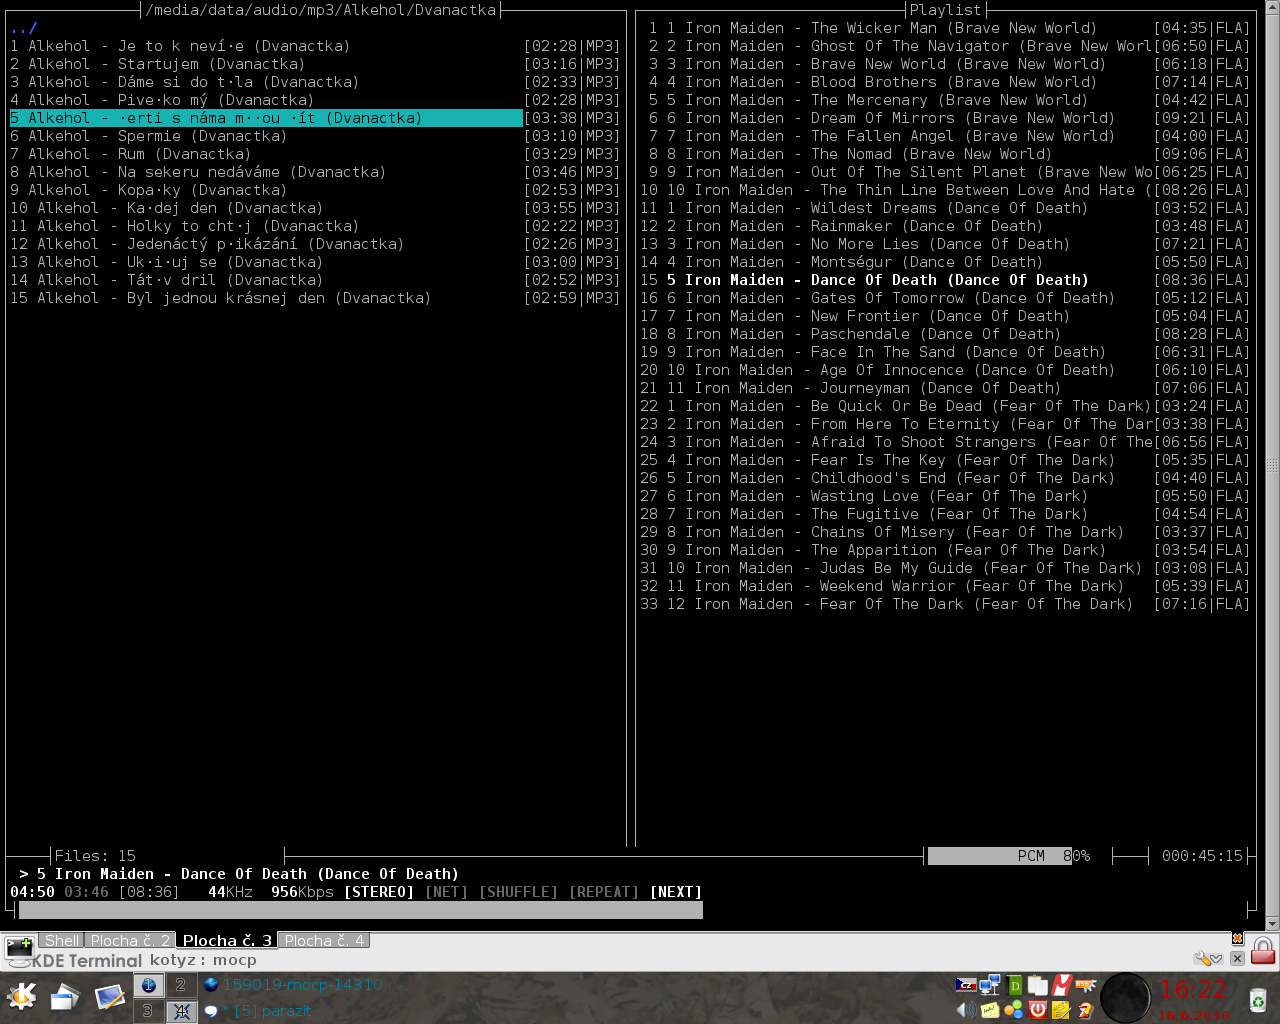
Task: Open the yellow notepad tray icon
Action: [1061, 1010]
